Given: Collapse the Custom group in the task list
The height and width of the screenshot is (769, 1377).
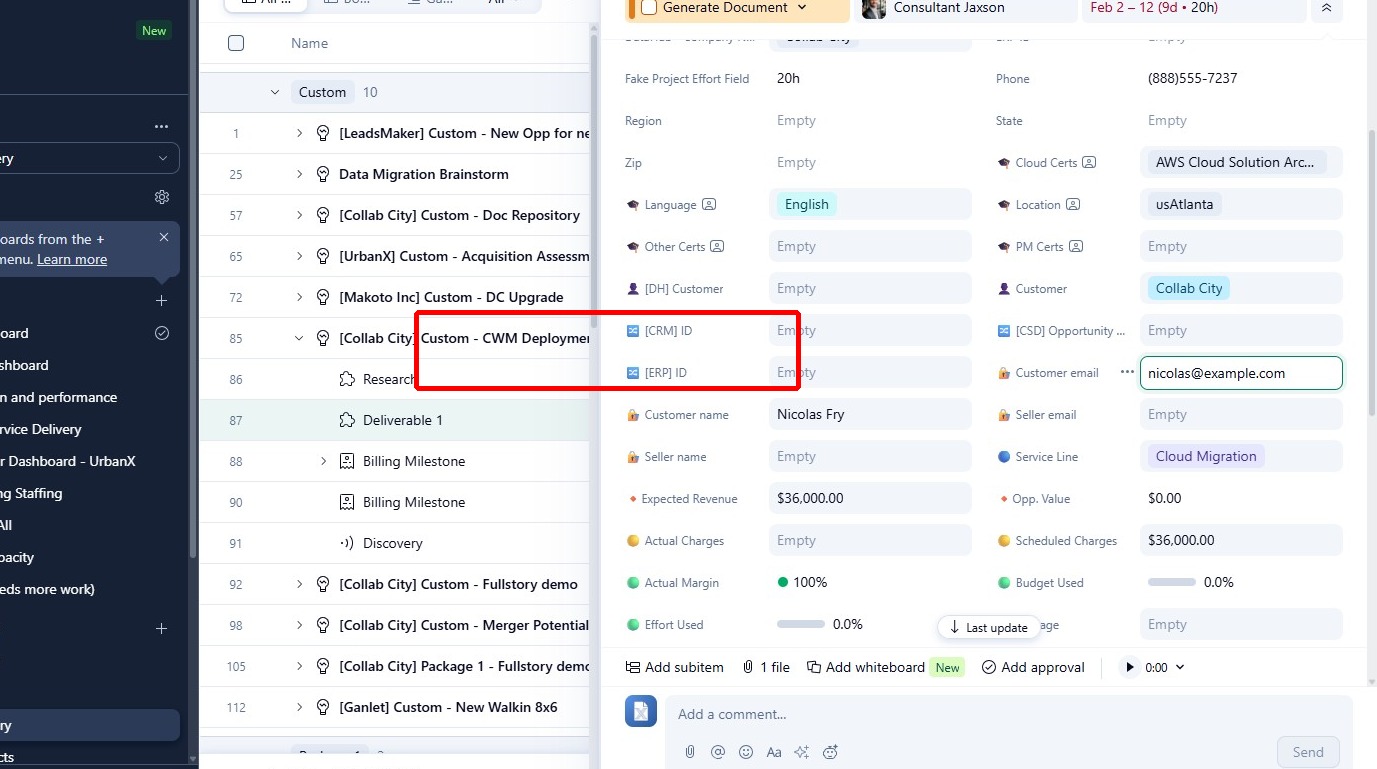Looking at the screenshot, I should tap(275, 91).
